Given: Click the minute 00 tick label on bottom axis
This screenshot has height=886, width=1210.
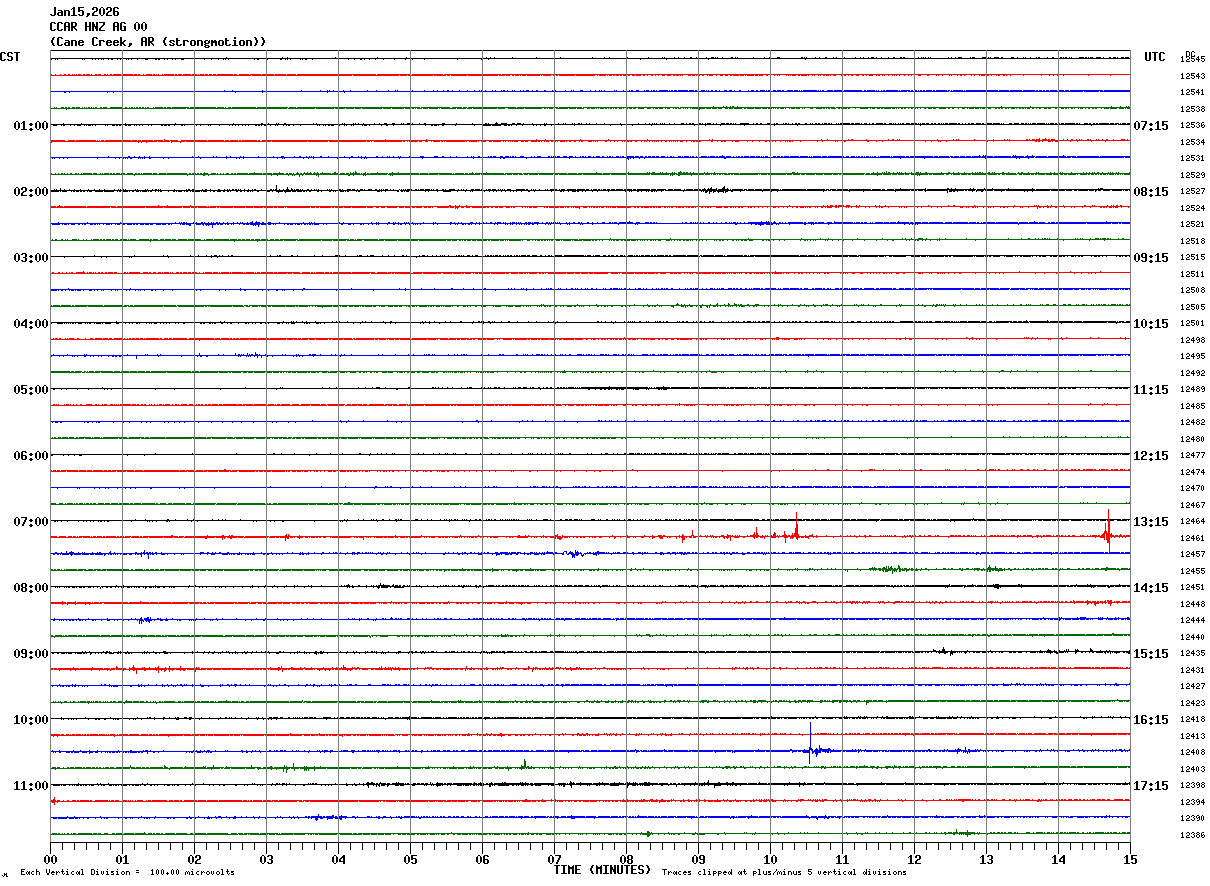Looking at the screenshot, I should point(51,859).
